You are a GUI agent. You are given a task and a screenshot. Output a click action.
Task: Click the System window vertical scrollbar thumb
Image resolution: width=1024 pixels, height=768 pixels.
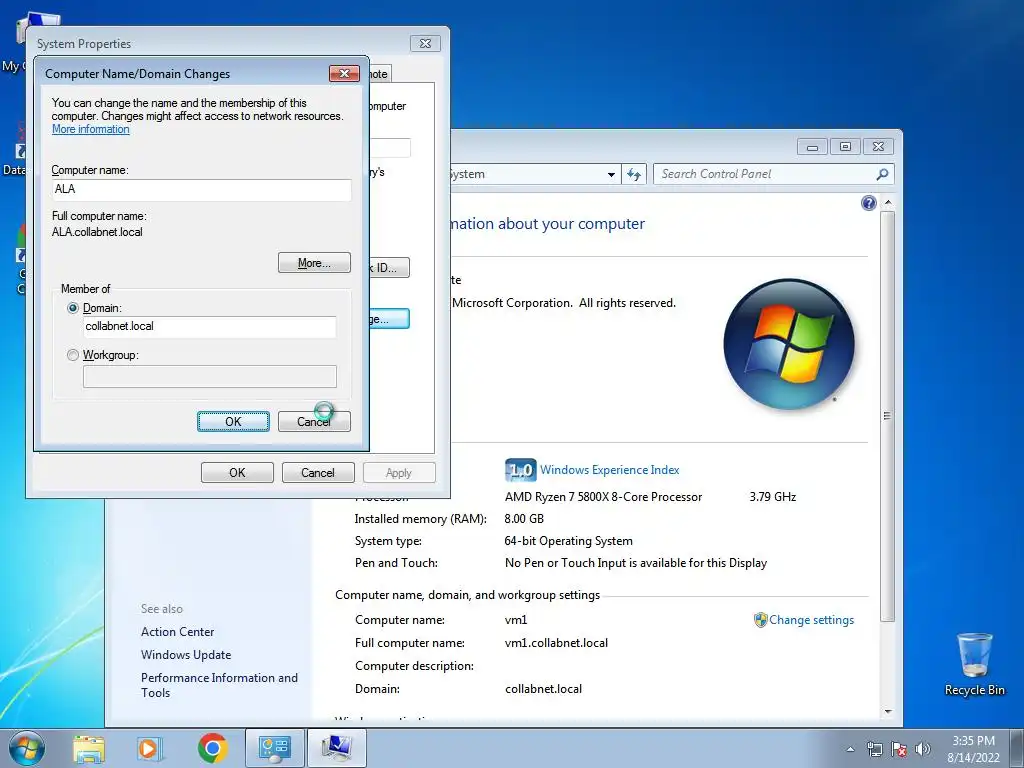pyautogui.click(x=888, y=416)
